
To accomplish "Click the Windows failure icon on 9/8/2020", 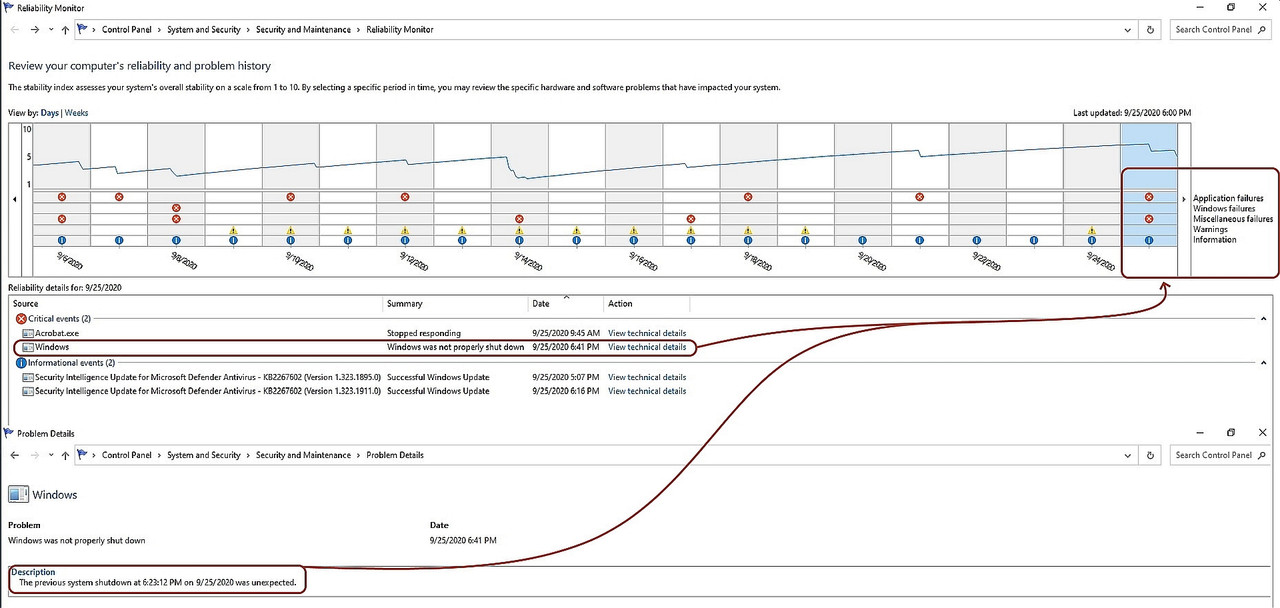I will [x=176, y=208].
